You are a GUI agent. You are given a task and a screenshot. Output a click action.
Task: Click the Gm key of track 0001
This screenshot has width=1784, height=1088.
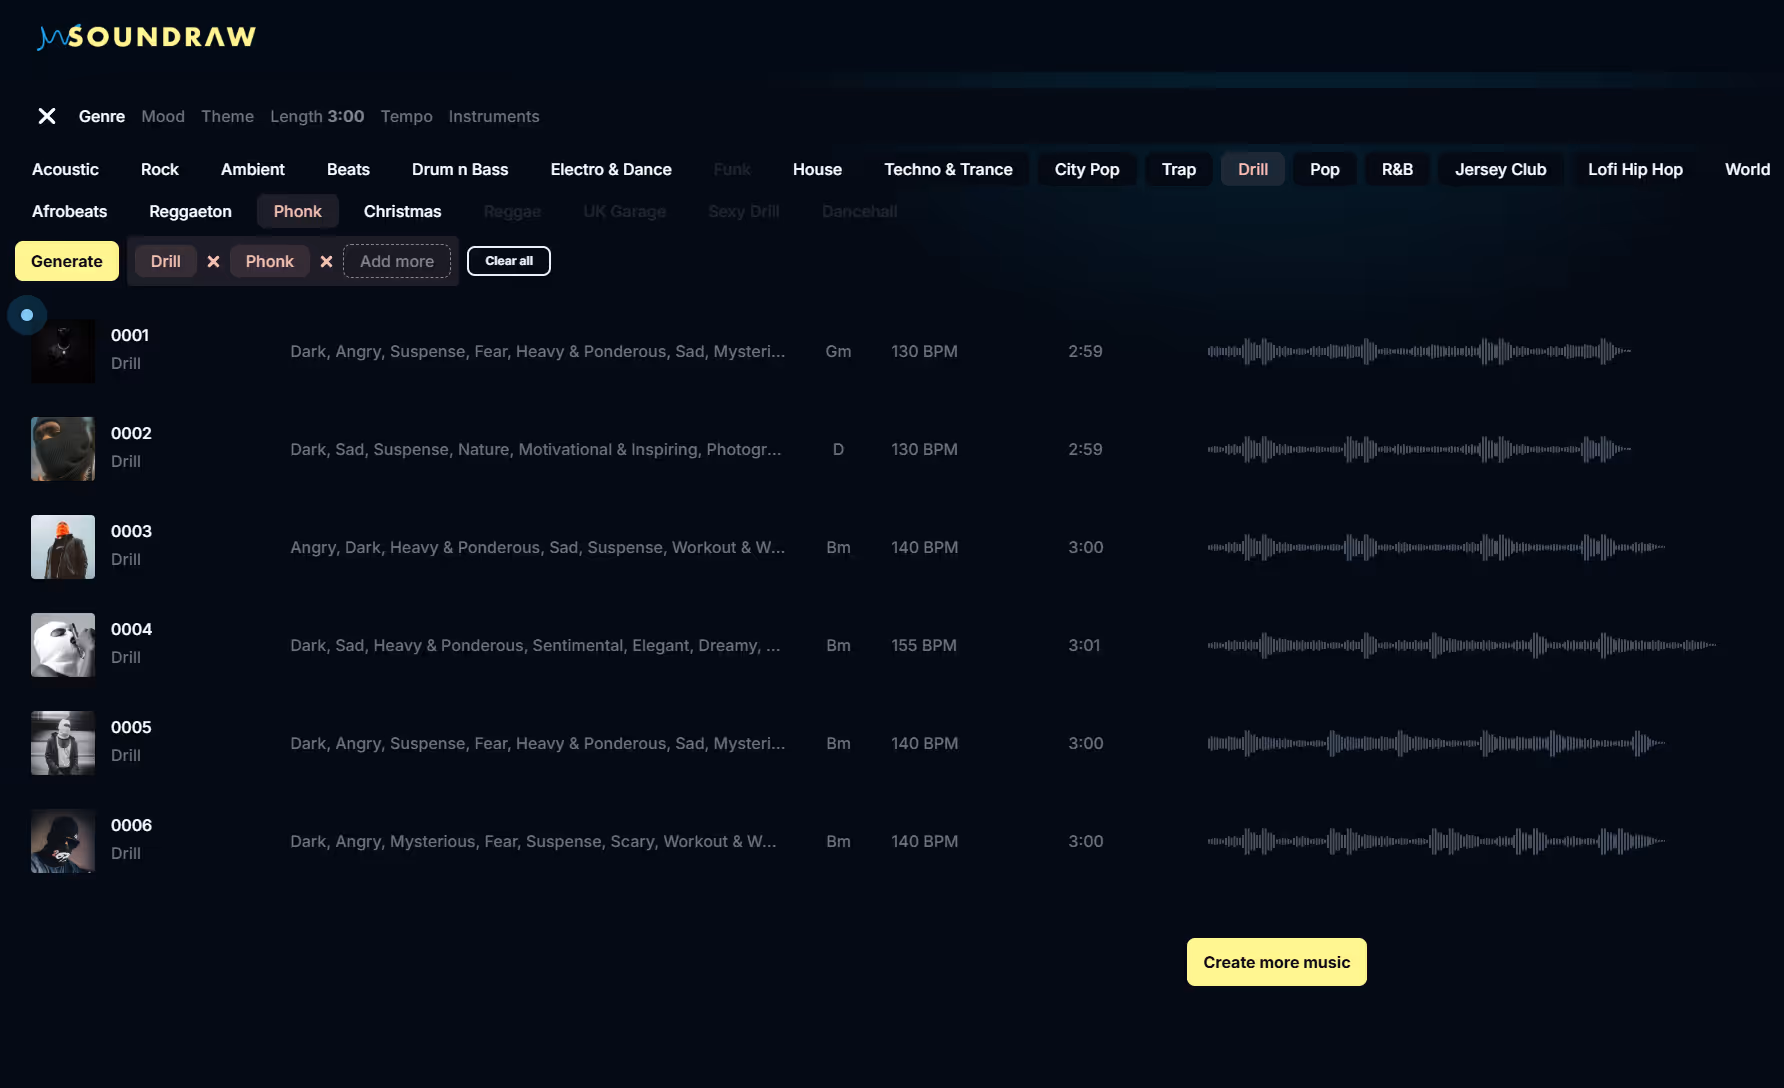pyautogui.click(x=838, y=351)
